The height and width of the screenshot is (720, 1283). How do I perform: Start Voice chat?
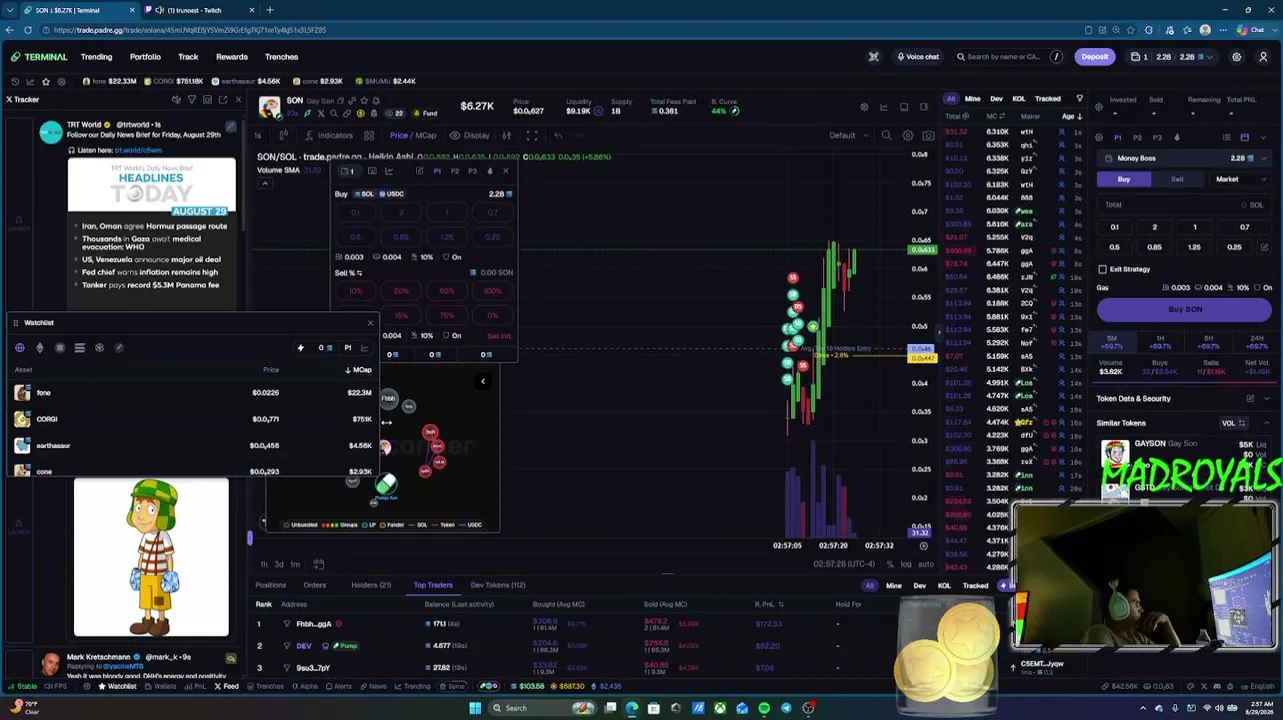[917, 57]
